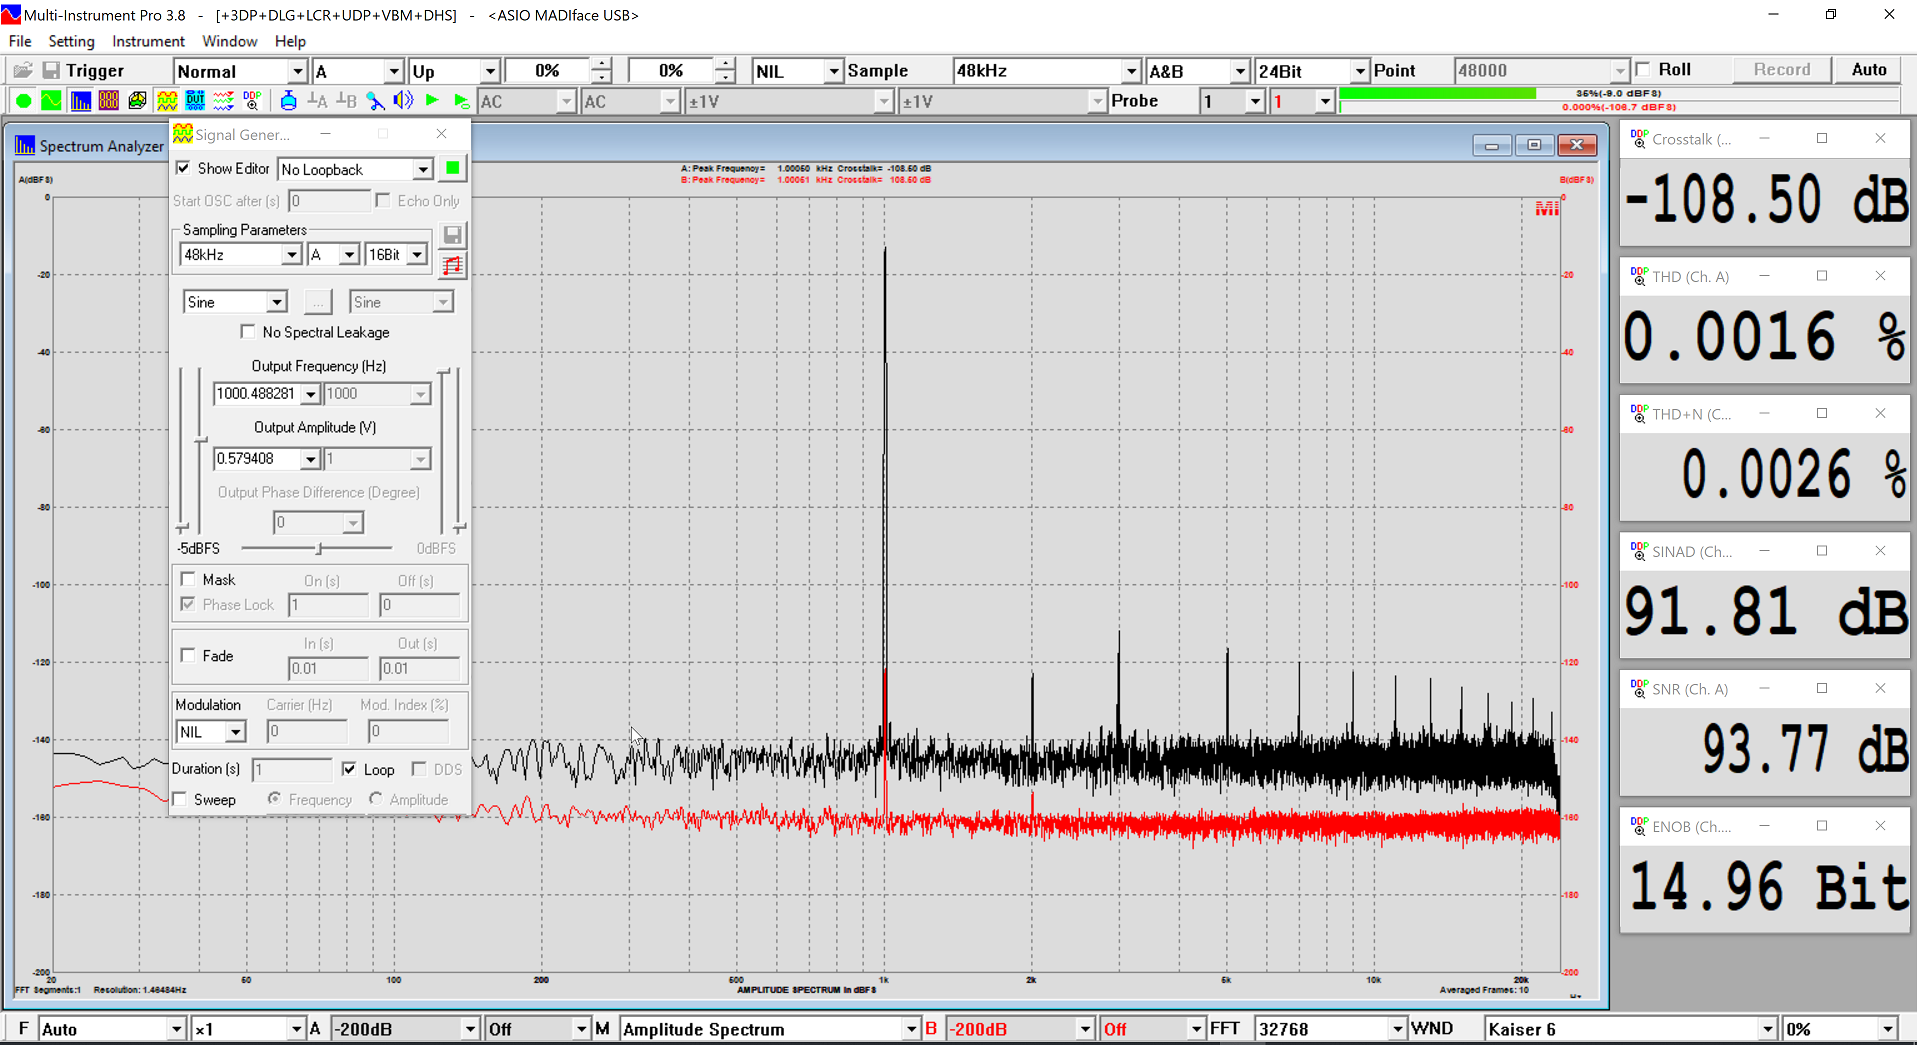This screenshot has width=1917, height=1045.
Task: Click the Output Frequency 1000.488281 field
Action: pyautogui.click(x=257, y=394)
